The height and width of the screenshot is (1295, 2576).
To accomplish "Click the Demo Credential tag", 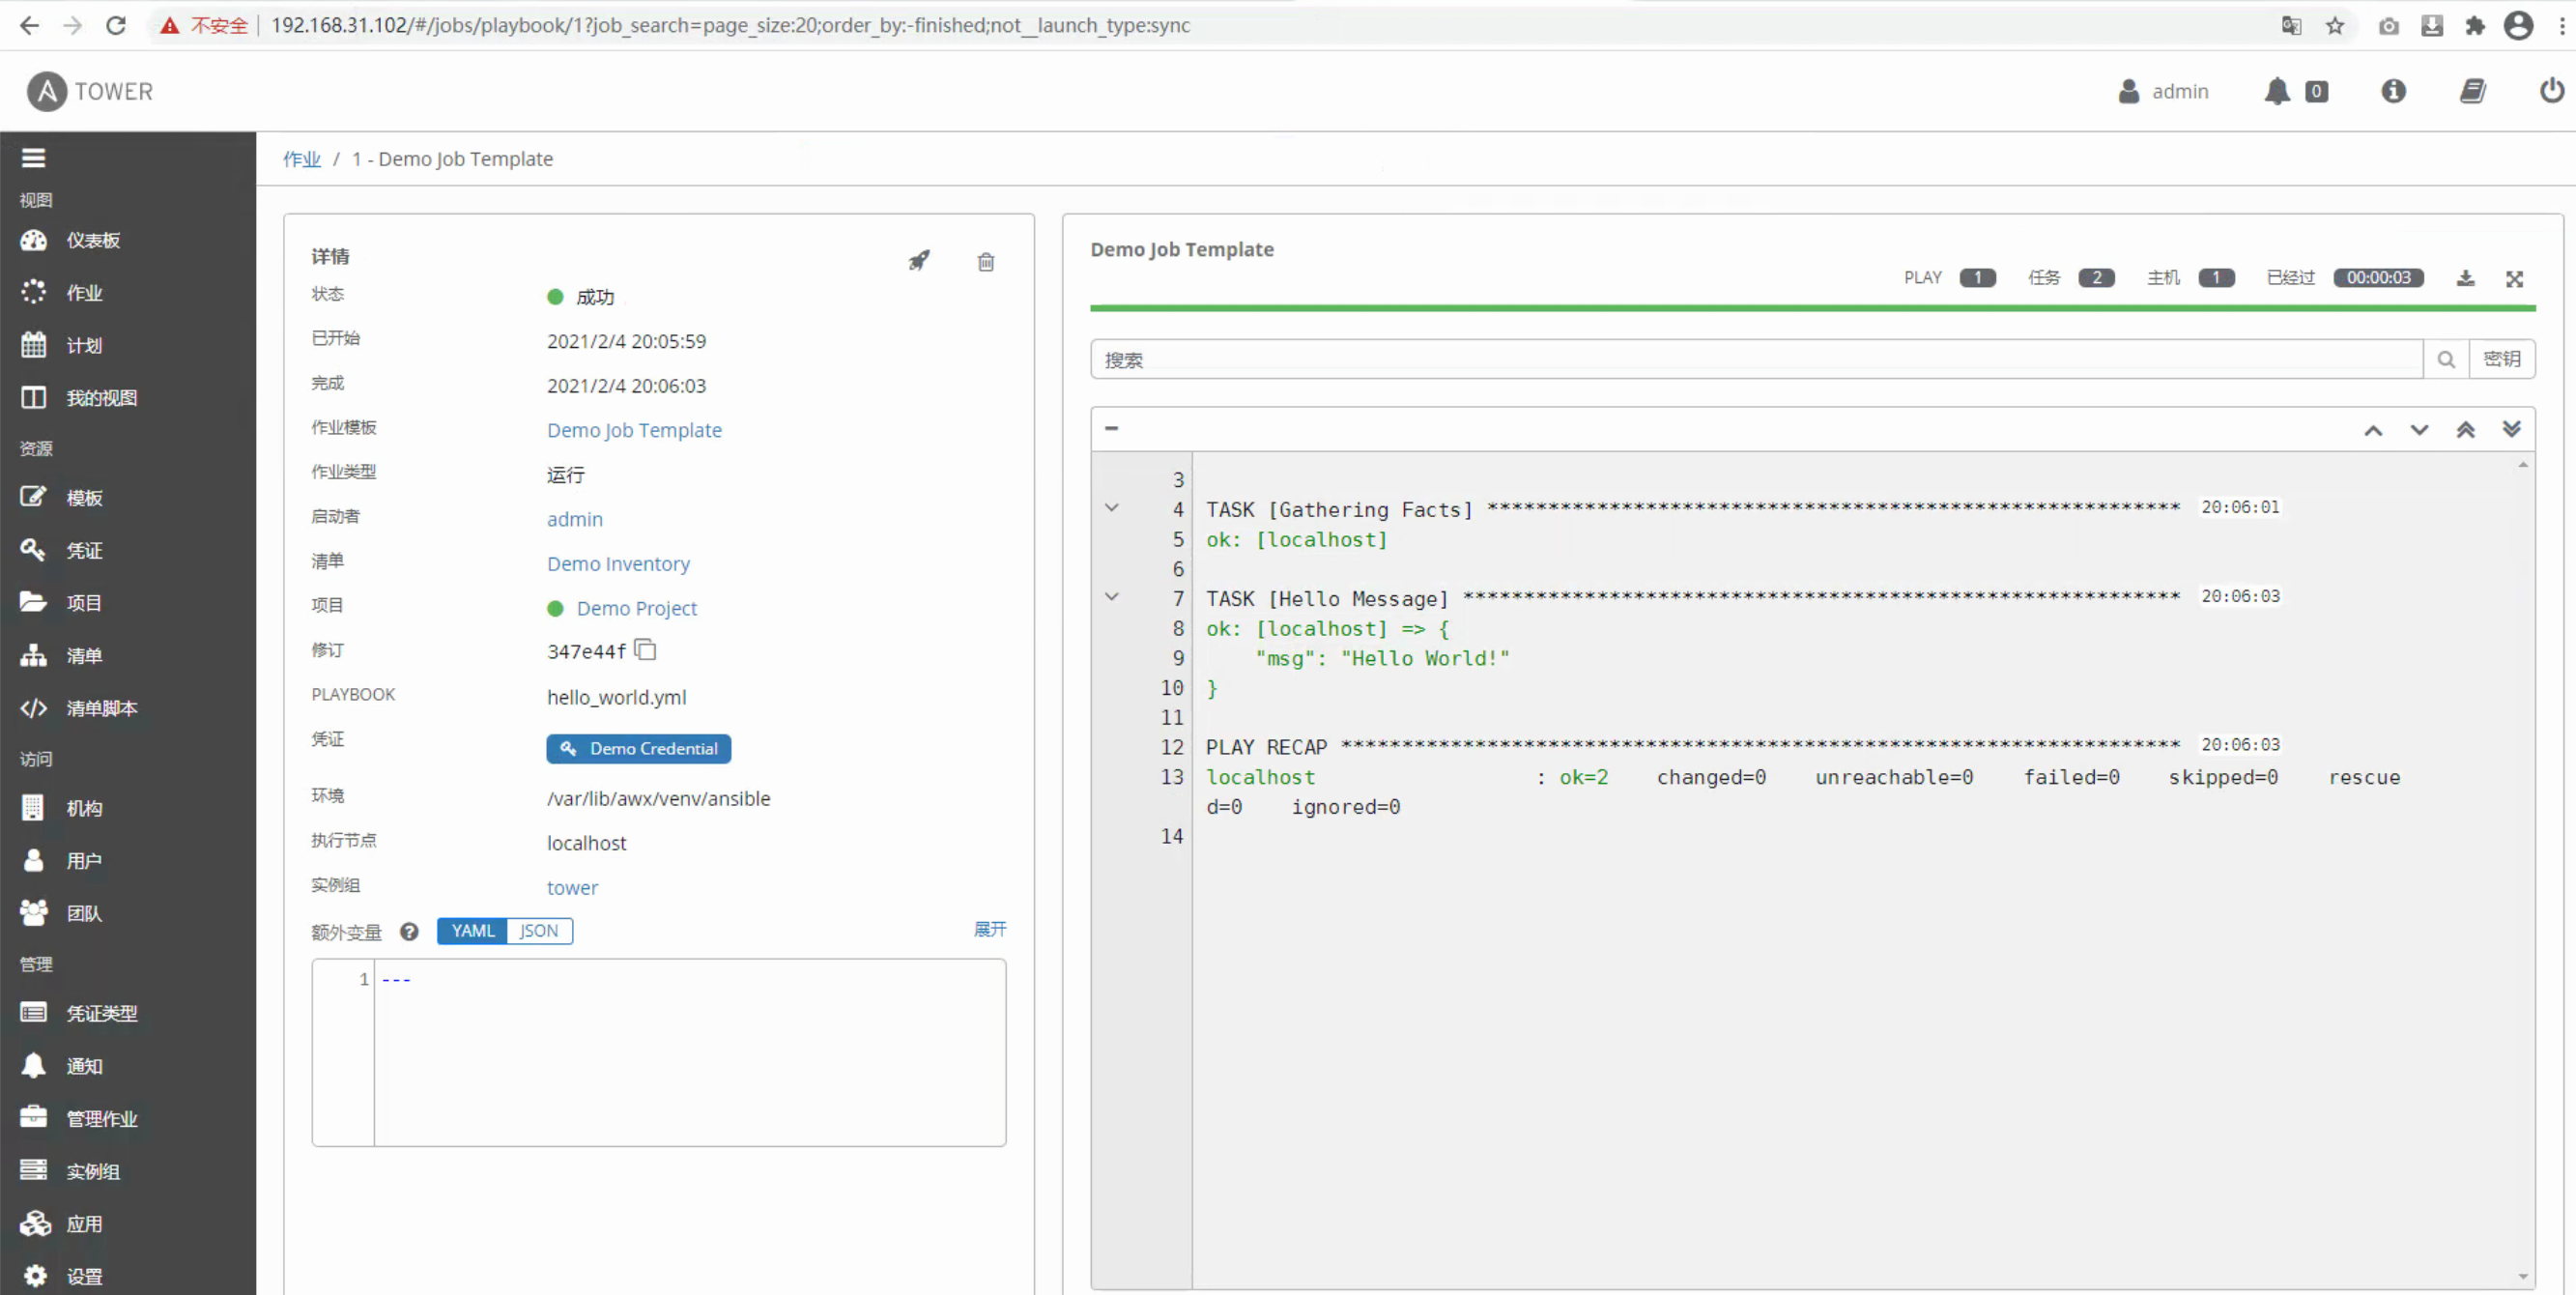I will pyautogui.click(x=638, y=748).
